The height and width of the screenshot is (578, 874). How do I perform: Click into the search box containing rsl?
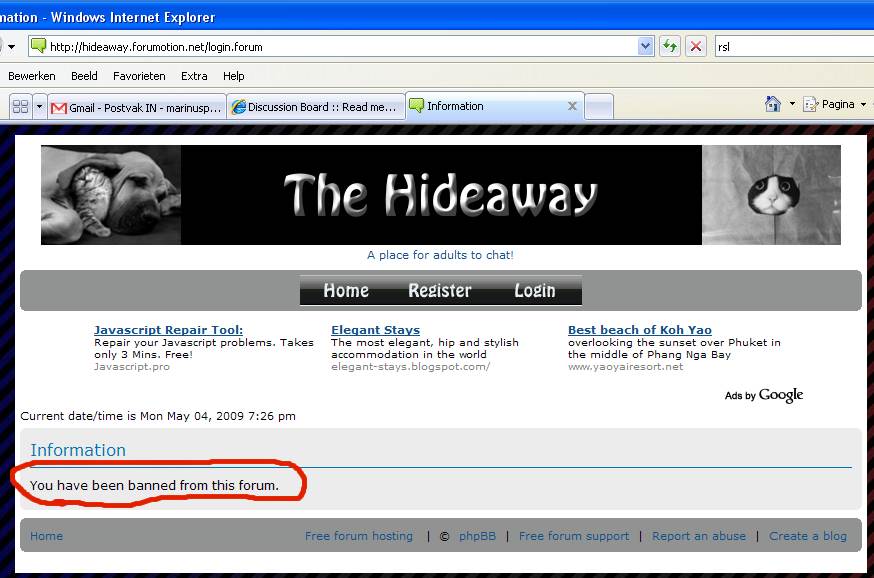pos(790,46)
